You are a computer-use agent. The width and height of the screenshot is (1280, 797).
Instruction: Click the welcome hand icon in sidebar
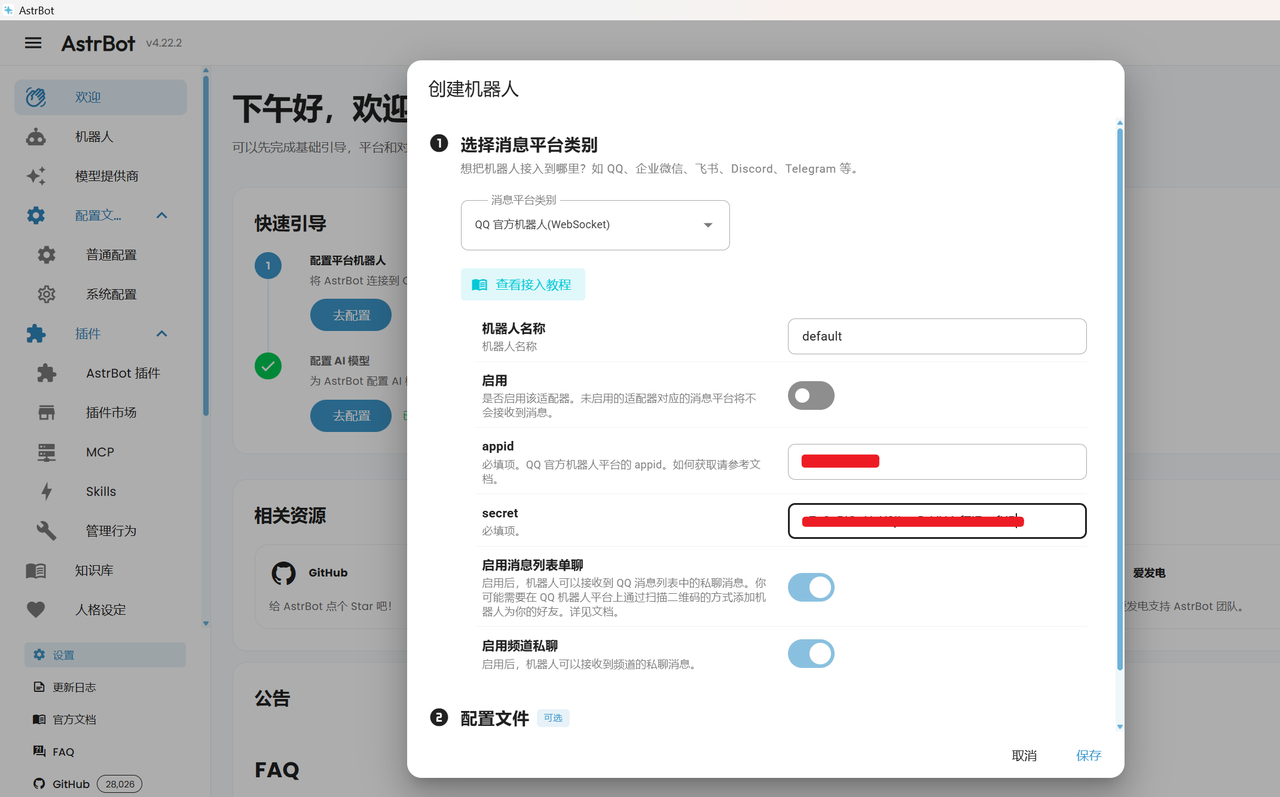tap(36, 97)
